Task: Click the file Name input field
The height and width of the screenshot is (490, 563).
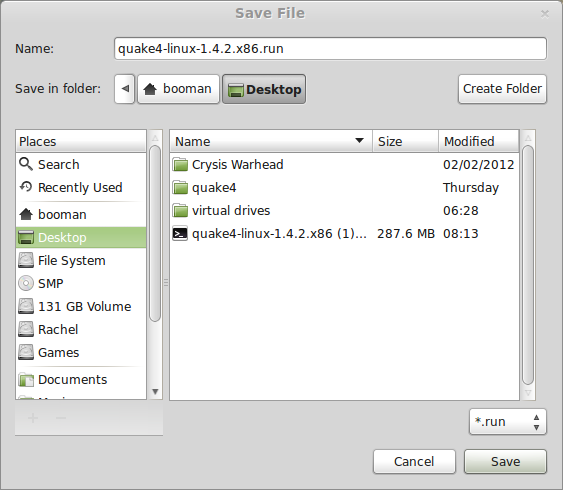Action: (x=330, y=48)
